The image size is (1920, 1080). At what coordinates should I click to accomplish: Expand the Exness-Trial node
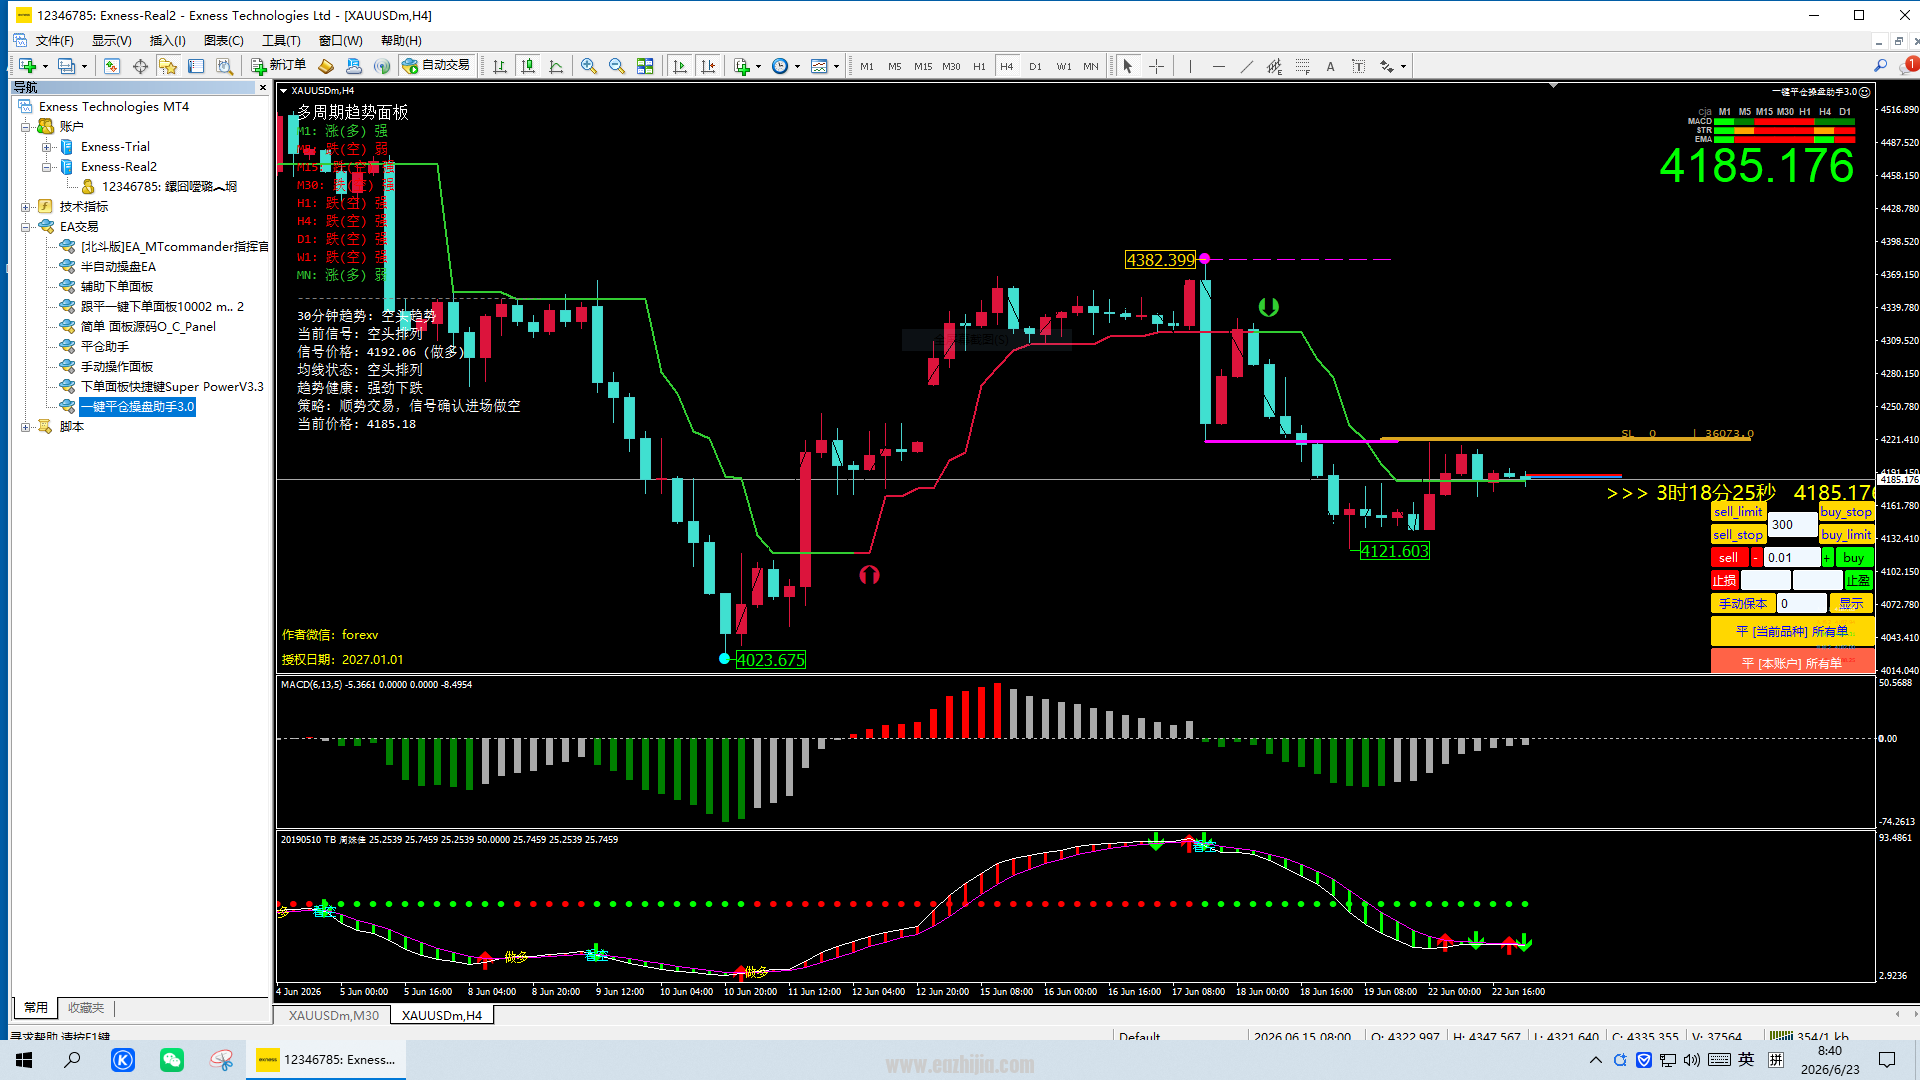46,147
